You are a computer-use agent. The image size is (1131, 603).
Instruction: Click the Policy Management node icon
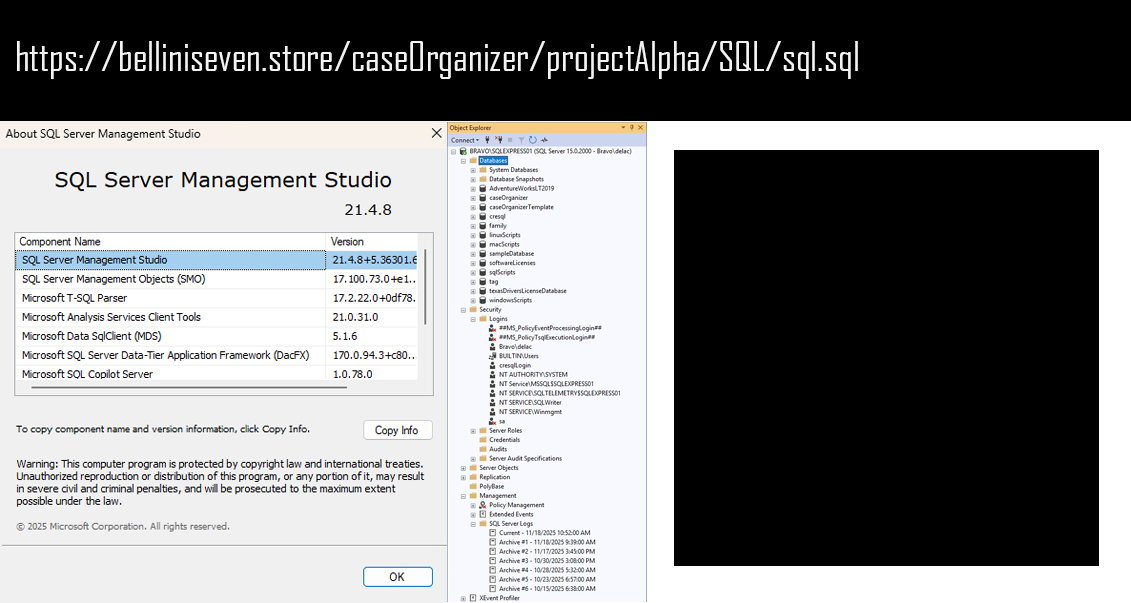tap(483, 505)
